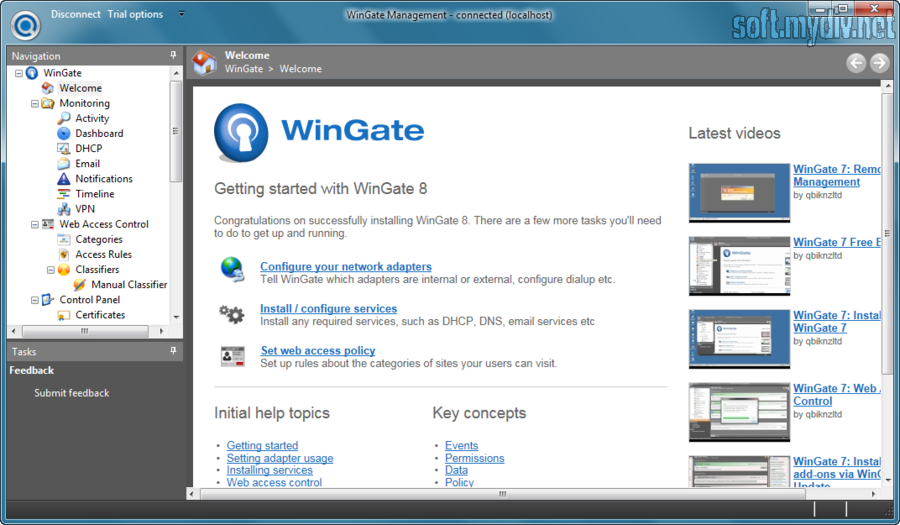Image resolution: width=900 pixels, height=525 pixels.
Task: Click the Manual Classifier pencil icon
Action: (x=80, y=285)
